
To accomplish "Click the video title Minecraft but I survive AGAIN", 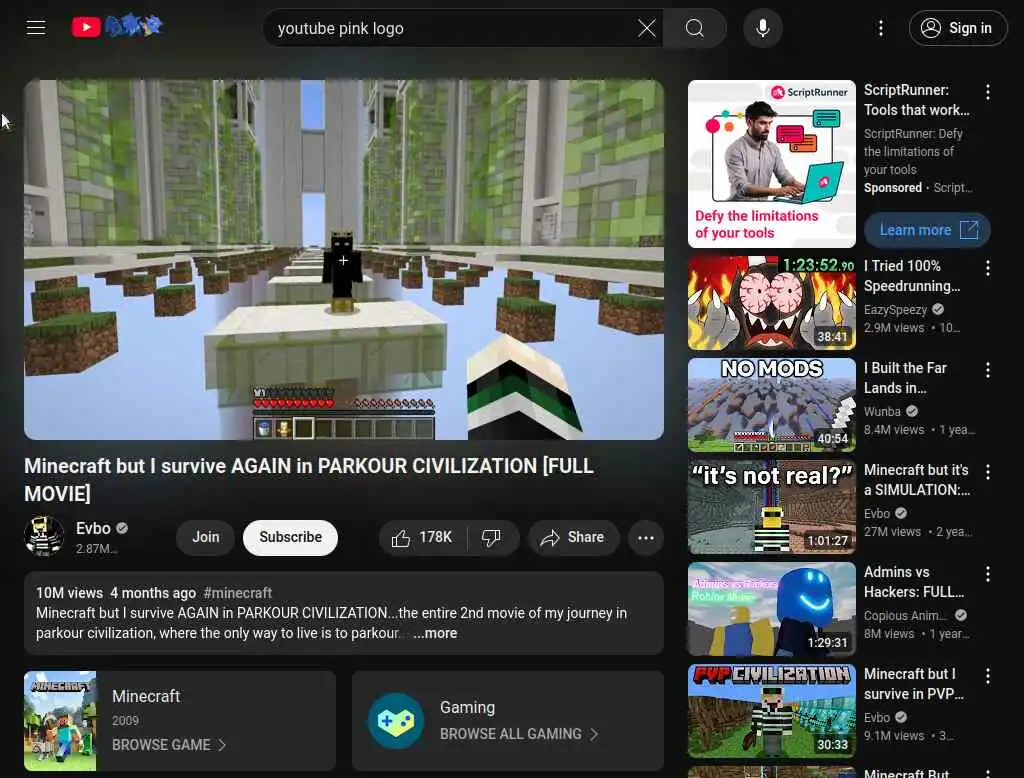I will (x=309, y=479).
